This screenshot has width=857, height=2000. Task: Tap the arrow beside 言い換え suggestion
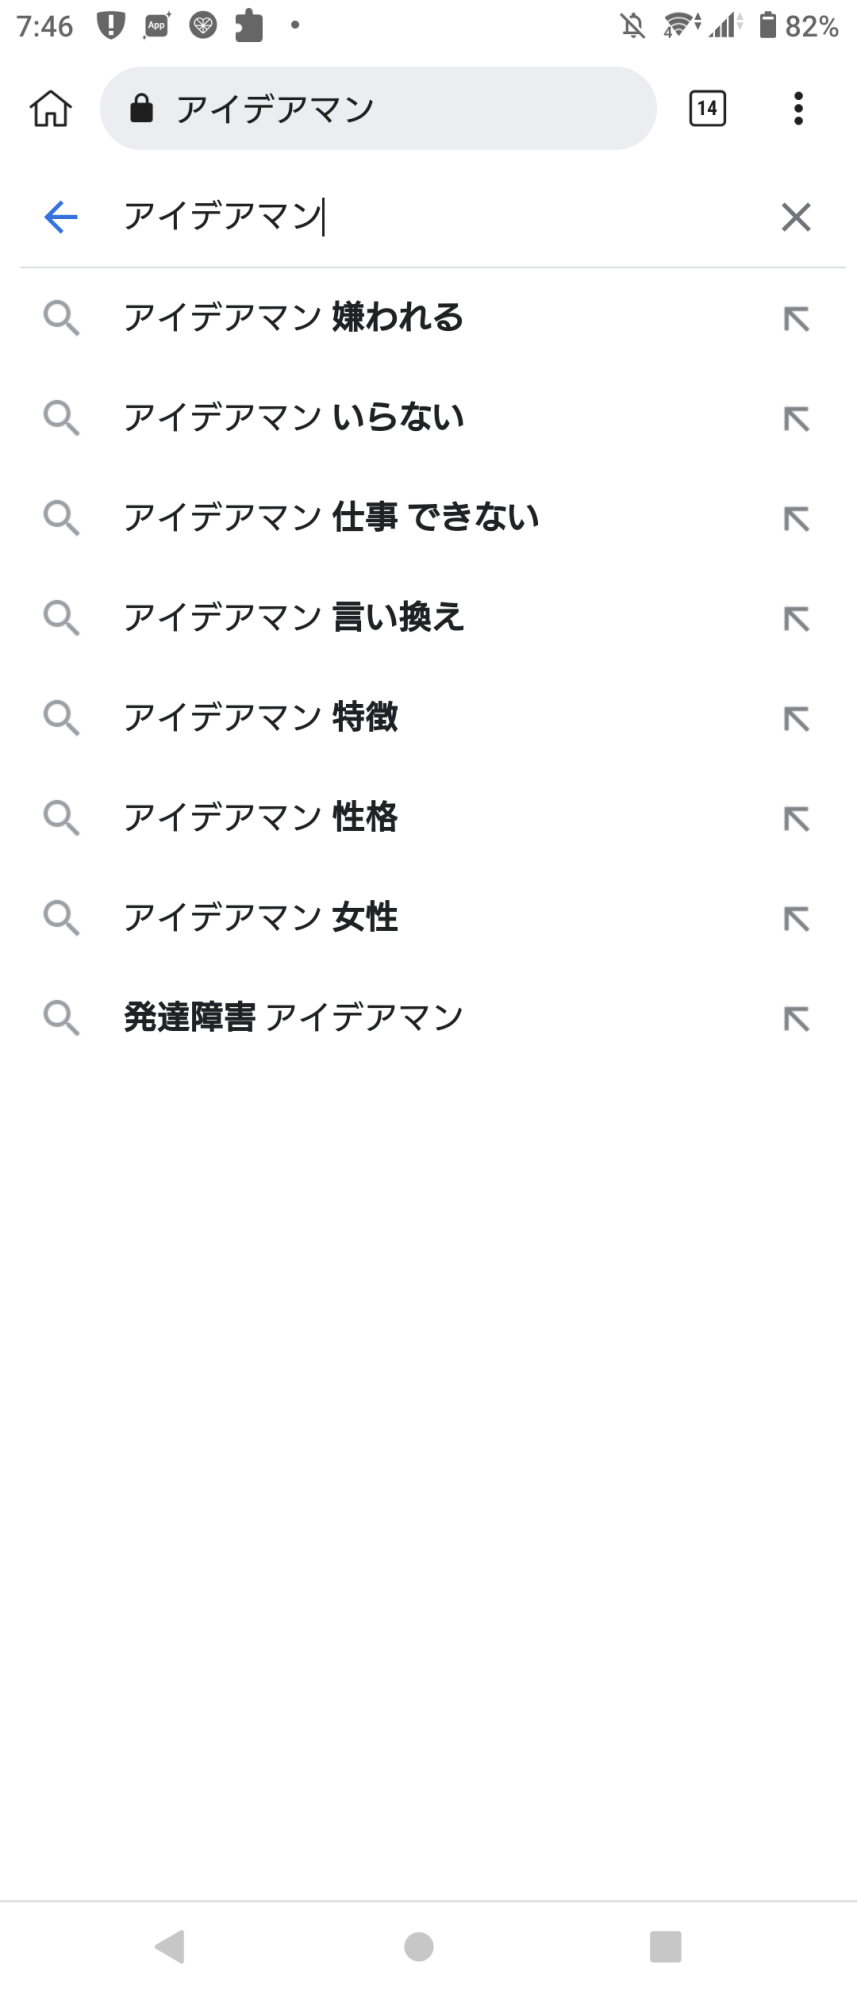point(796,619)
